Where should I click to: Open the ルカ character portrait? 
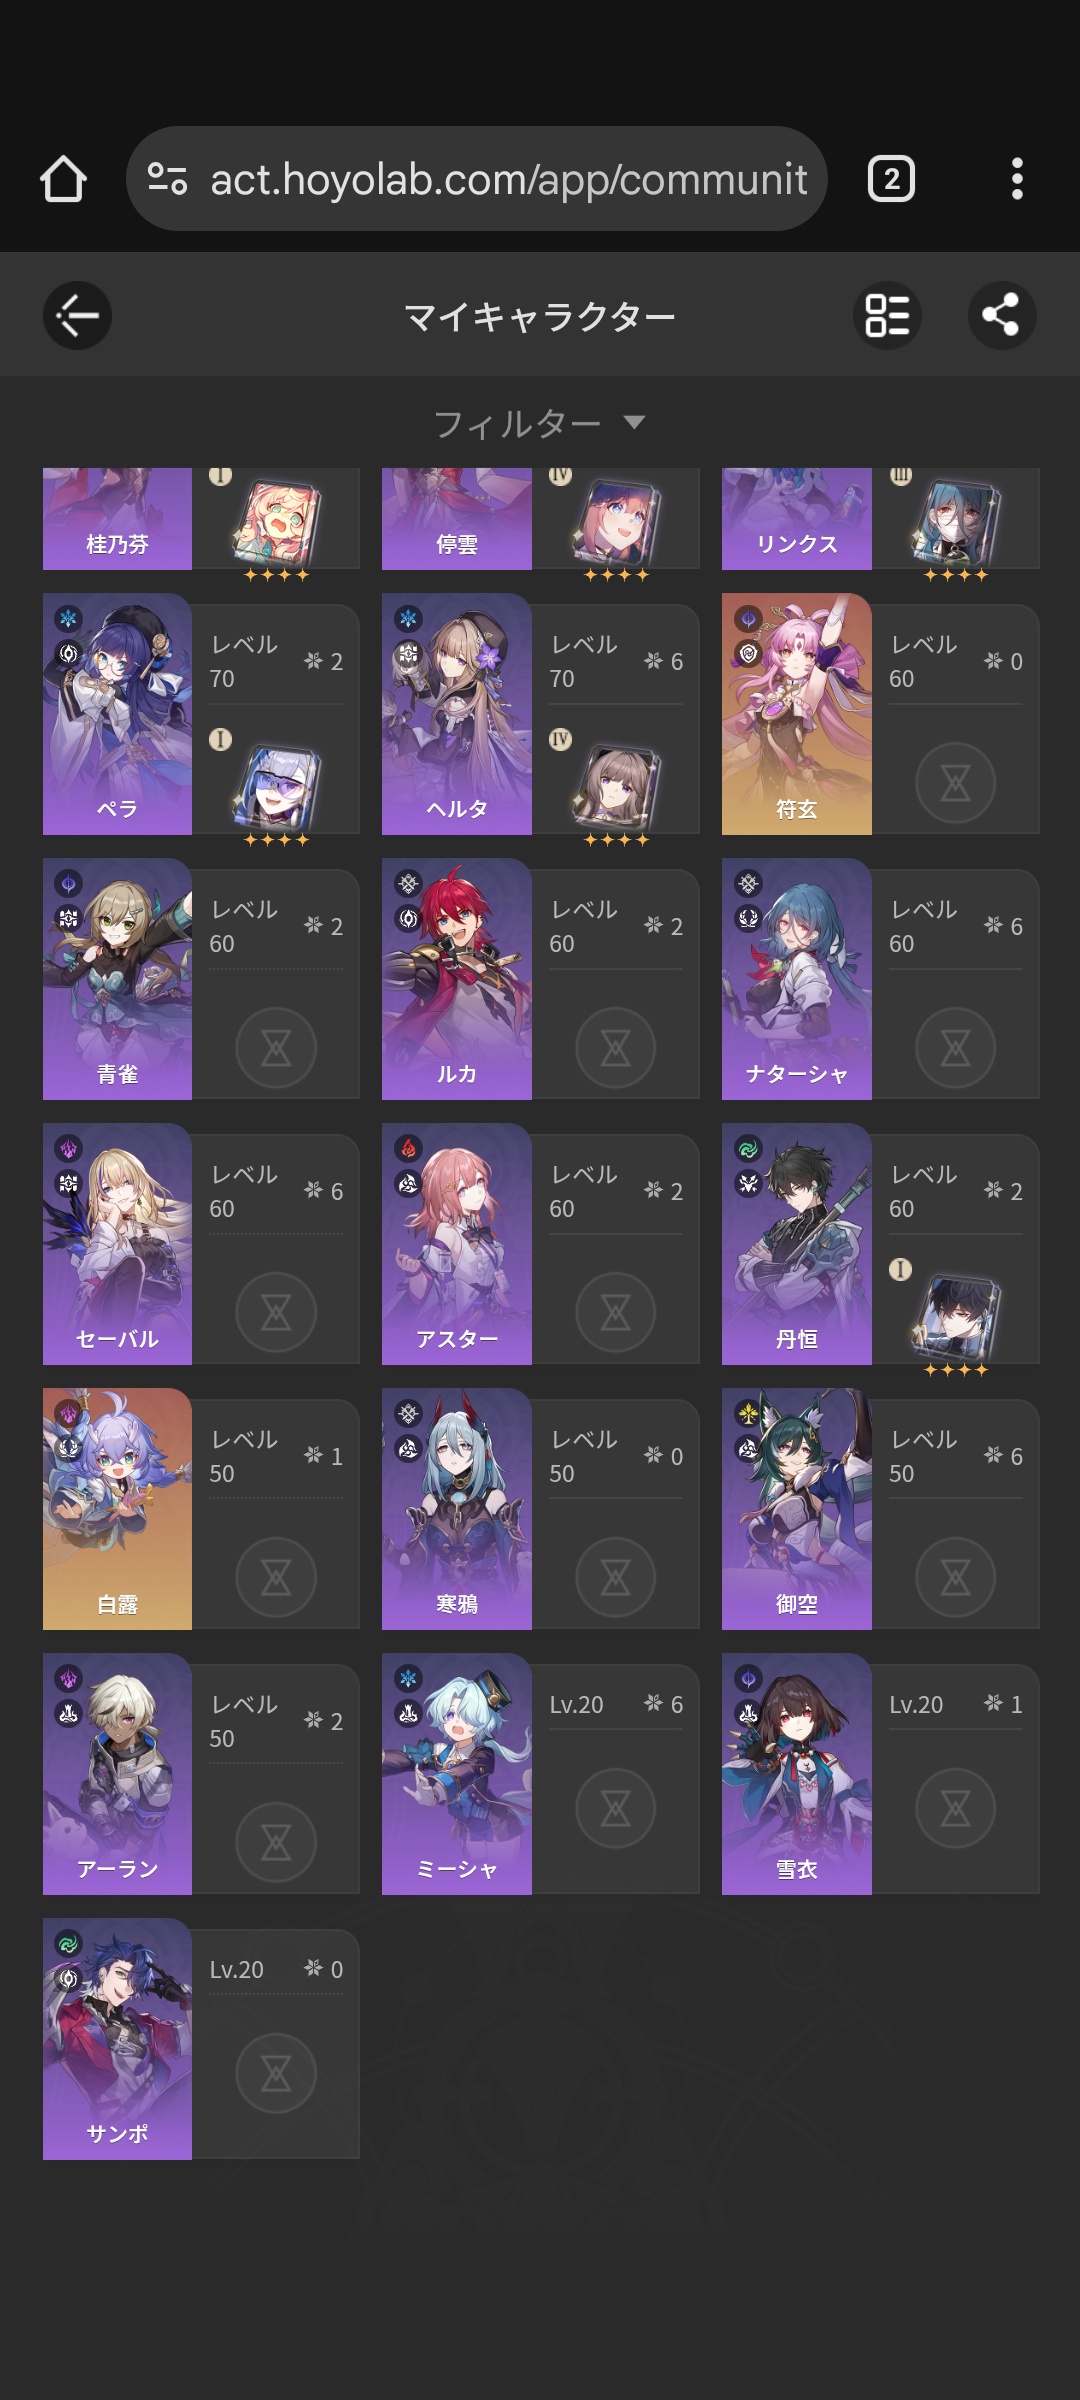456,979
